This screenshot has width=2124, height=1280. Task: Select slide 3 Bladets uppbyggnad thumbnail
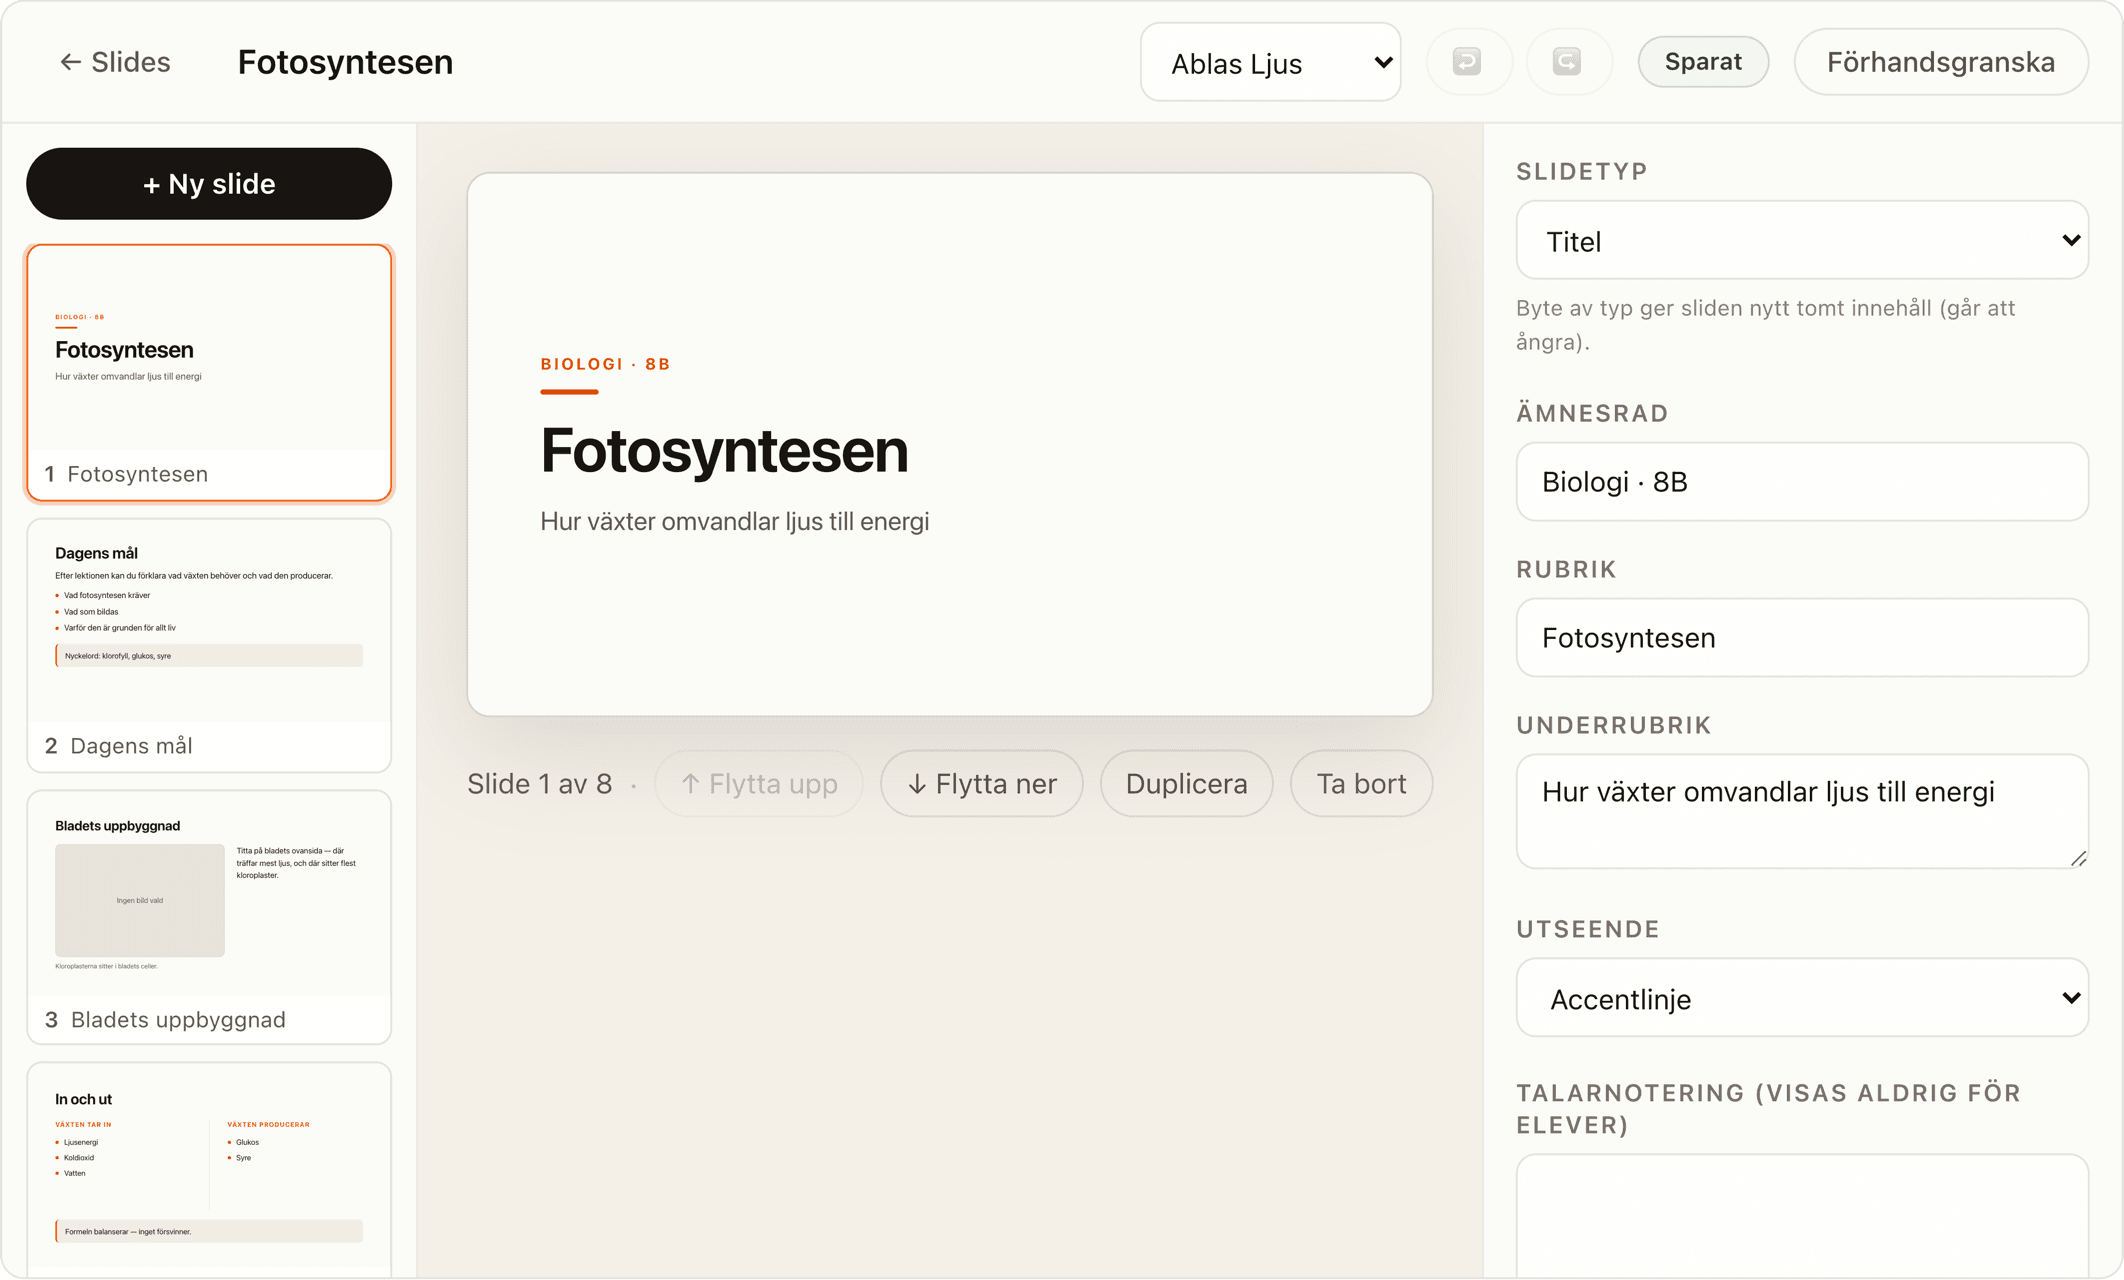(x=209, y=918)
